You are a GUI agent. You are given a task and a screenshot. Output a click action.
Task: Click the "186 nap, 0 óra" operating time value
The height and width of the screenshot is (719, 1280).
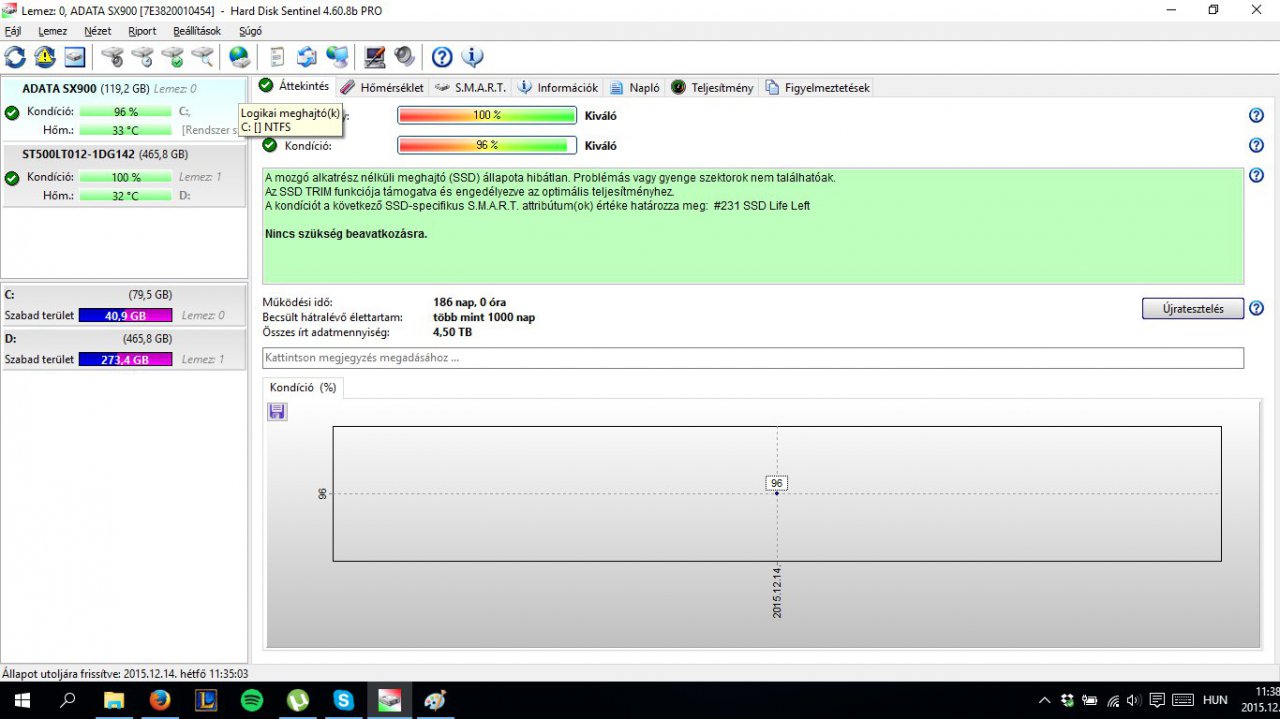click(469, 302)
